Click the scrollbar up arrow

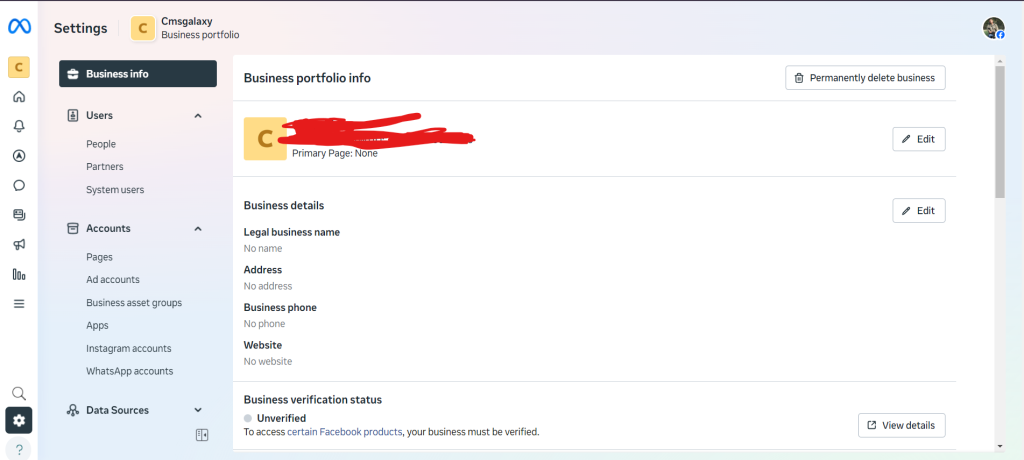tap(1000, 60)
